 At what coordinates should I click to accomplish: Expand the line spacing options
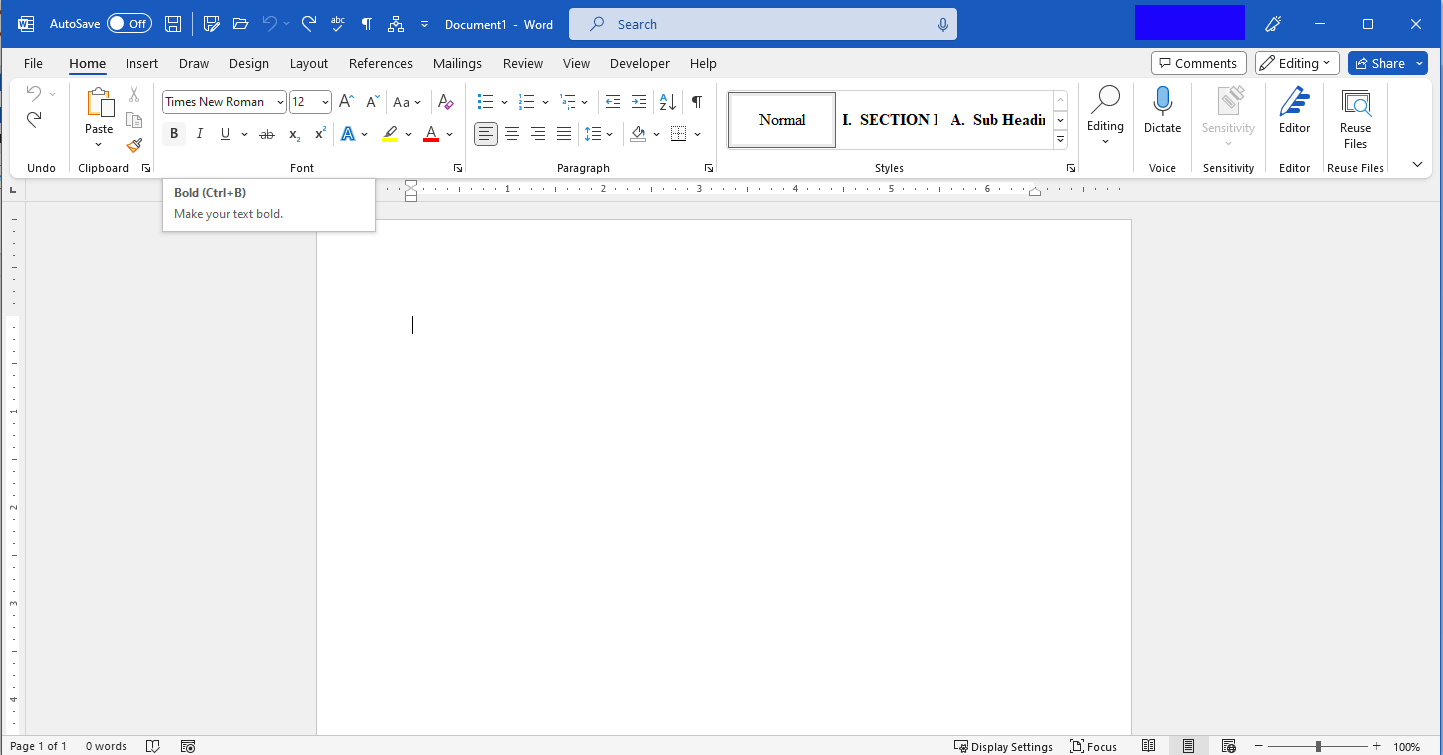(610, 133)
